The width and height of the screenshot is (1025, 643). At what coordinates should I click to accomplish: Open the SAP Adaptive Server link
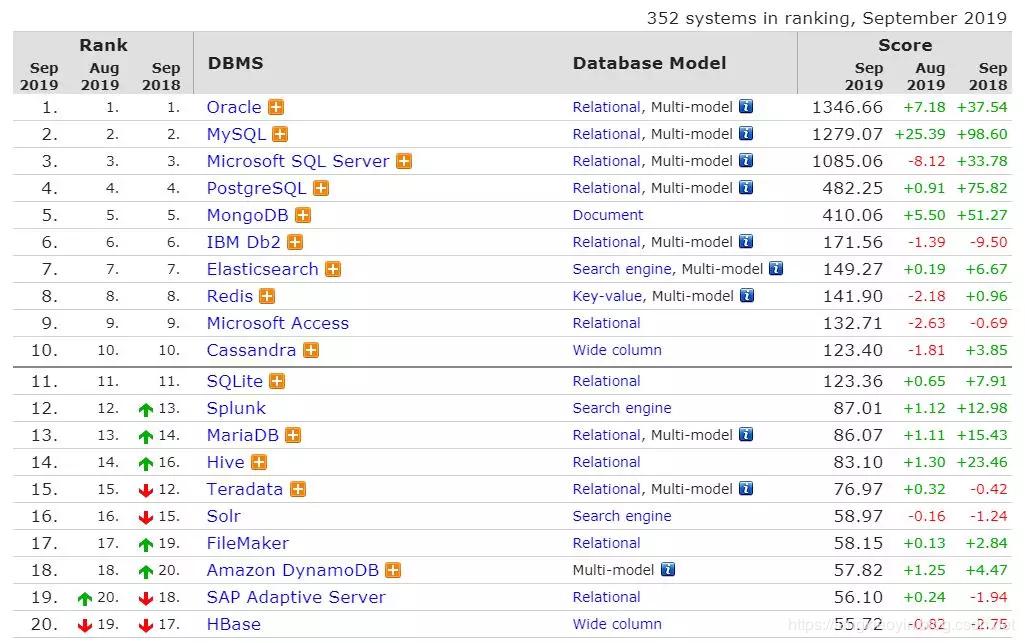click(296, 597)
